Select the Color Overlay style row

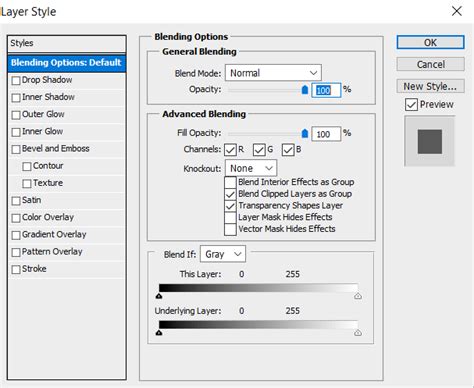66,218
